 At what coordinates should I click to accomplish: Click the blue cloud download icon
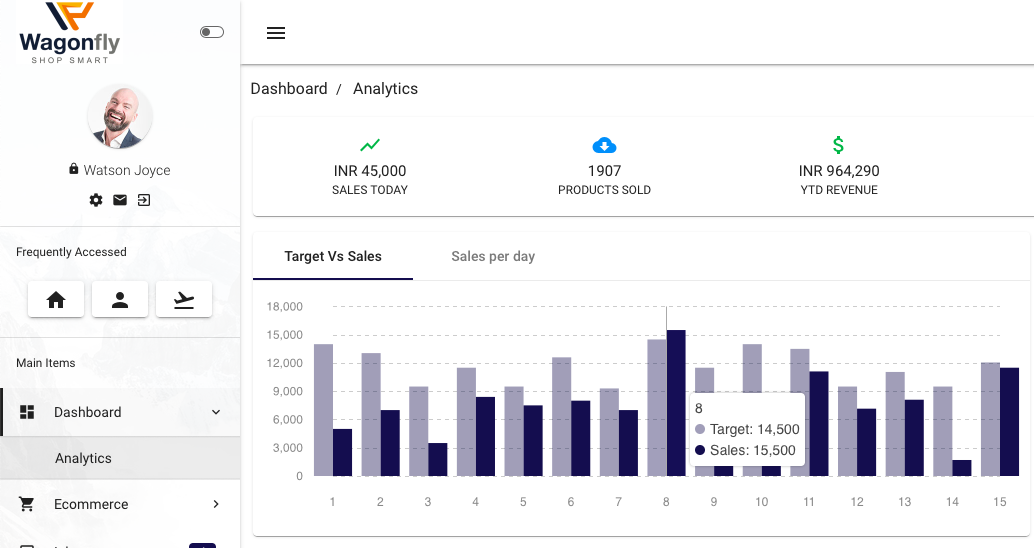[x=604, y=145]
